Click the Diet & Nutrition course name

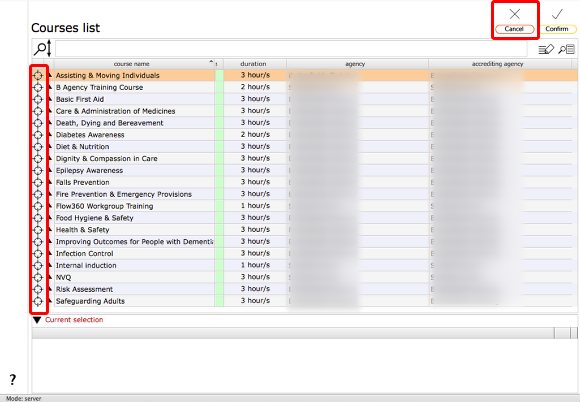(x=82, y=146)
